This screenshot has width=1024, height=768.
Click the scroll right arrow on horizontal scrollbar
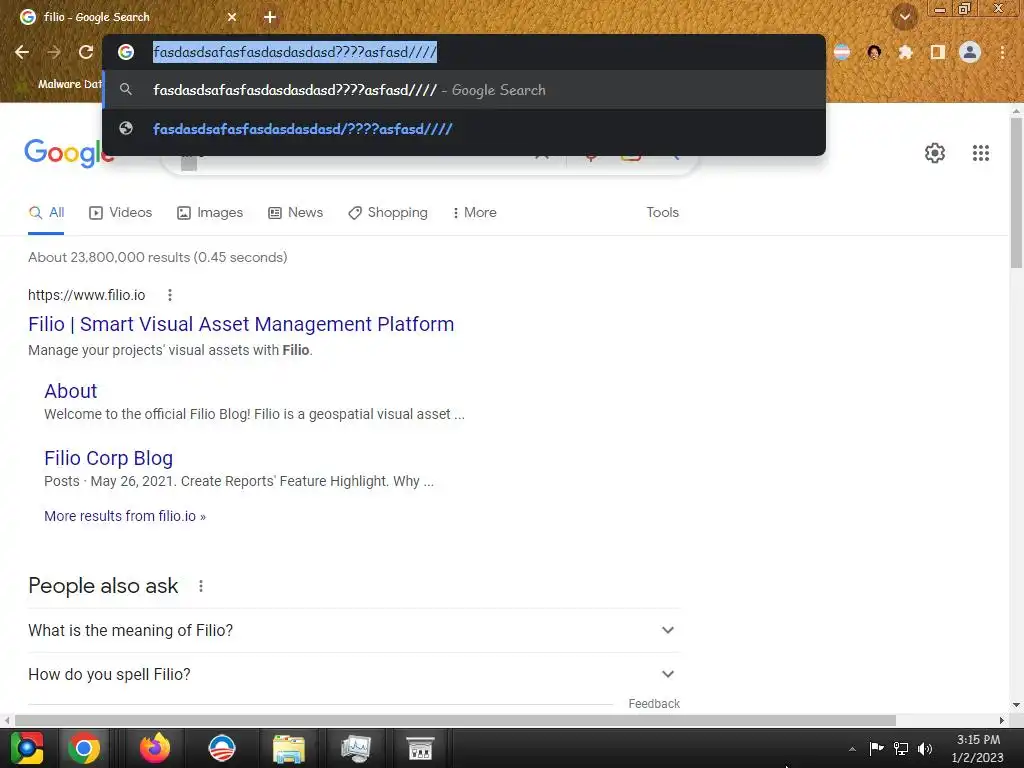point(1002,720)
